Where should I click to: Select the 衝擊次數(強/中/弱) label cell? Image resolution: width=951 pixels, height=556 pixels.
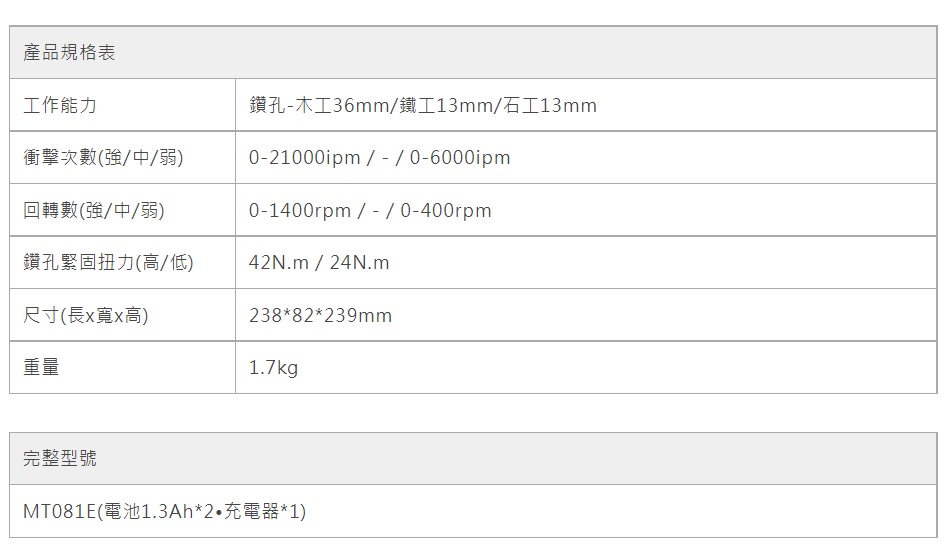[x=103, y=157]
